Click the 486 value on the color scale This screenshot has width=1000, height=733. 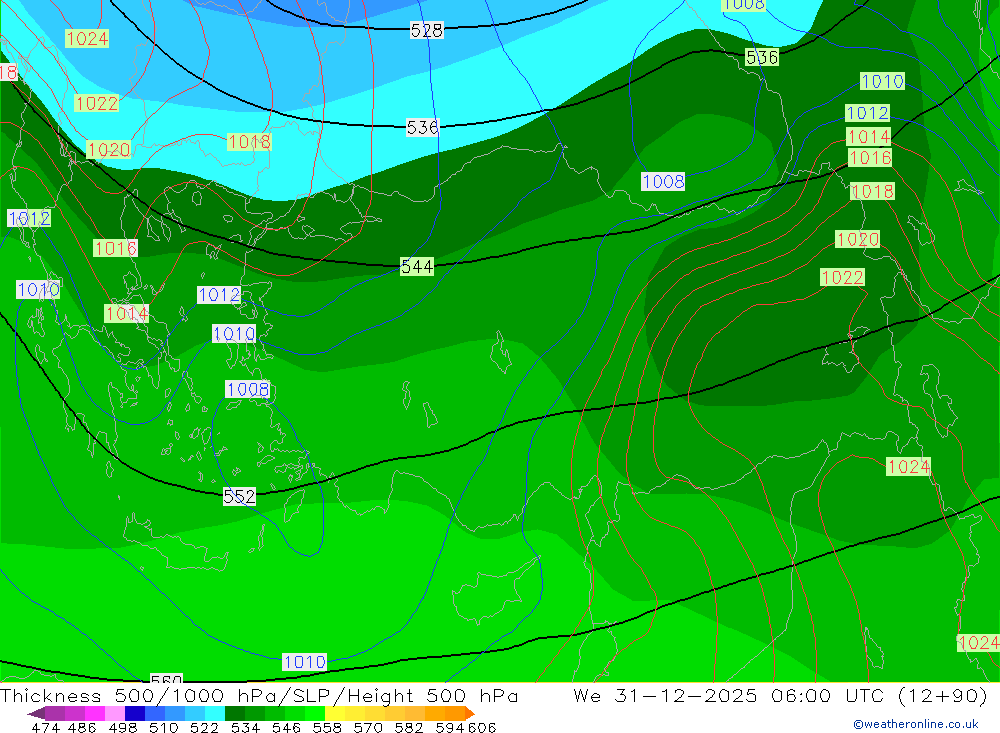coord(82,727)
